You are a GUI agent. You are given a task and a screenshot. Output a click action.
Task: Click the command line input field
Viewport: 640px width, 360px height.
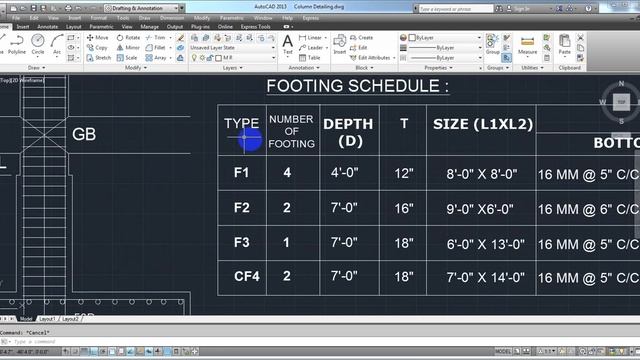click(320, 342)
